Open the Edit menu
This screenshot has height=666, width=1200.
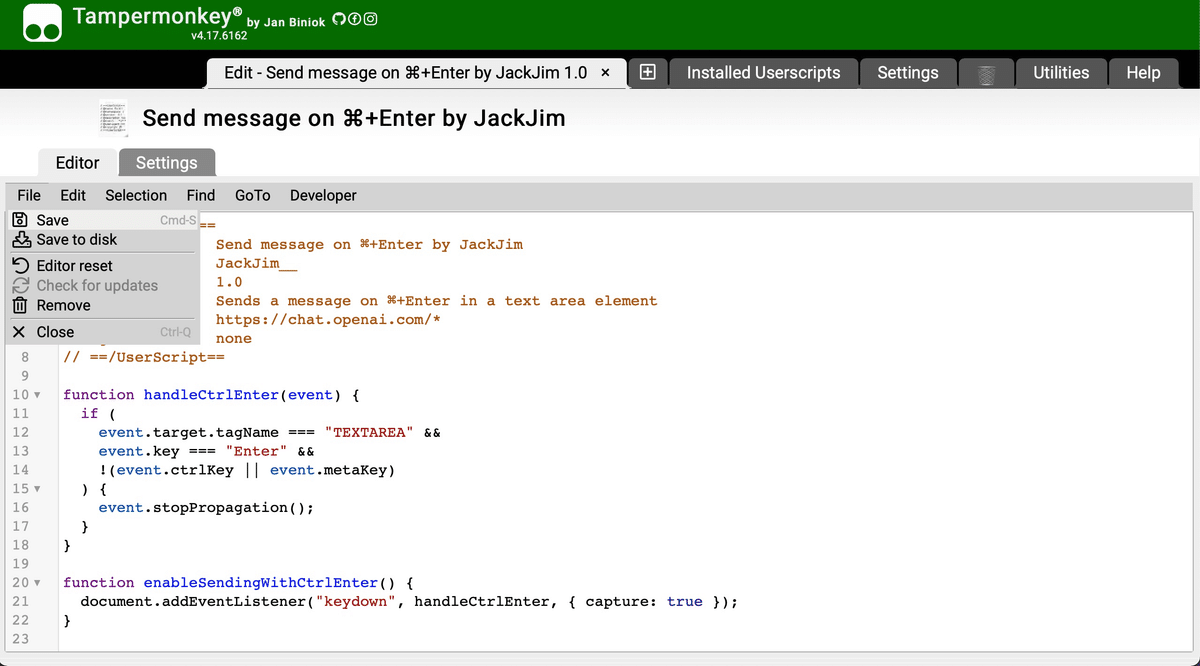pos(73,195)
